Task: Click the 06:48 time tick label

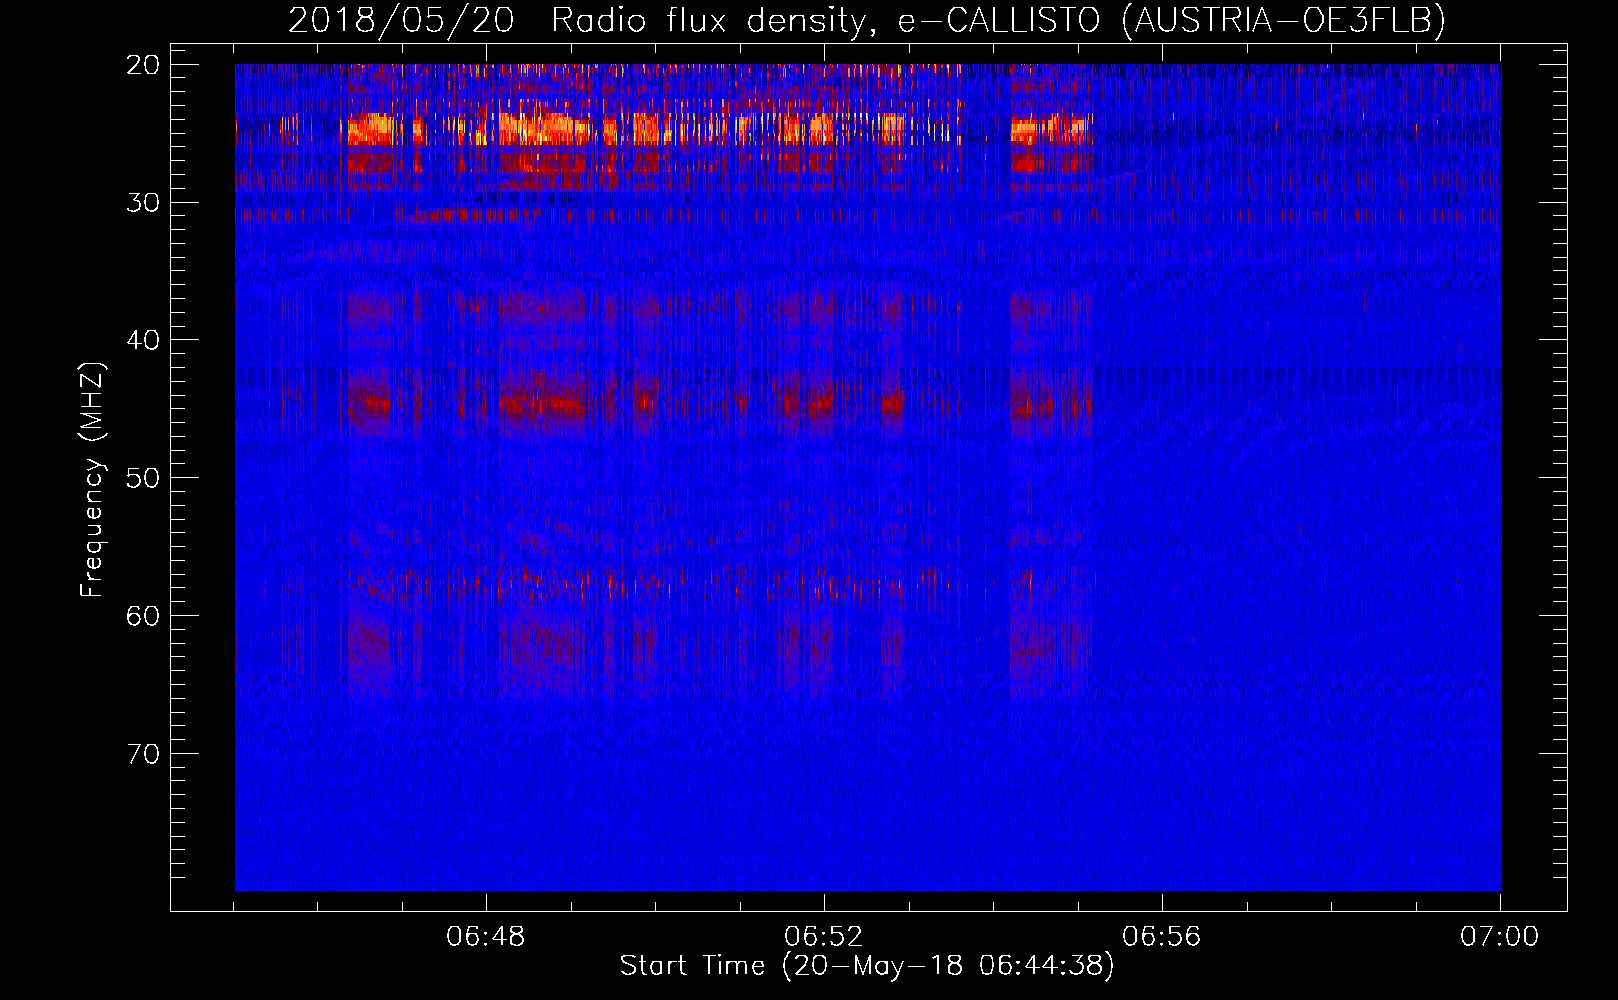Action: [x=486, y=937]
